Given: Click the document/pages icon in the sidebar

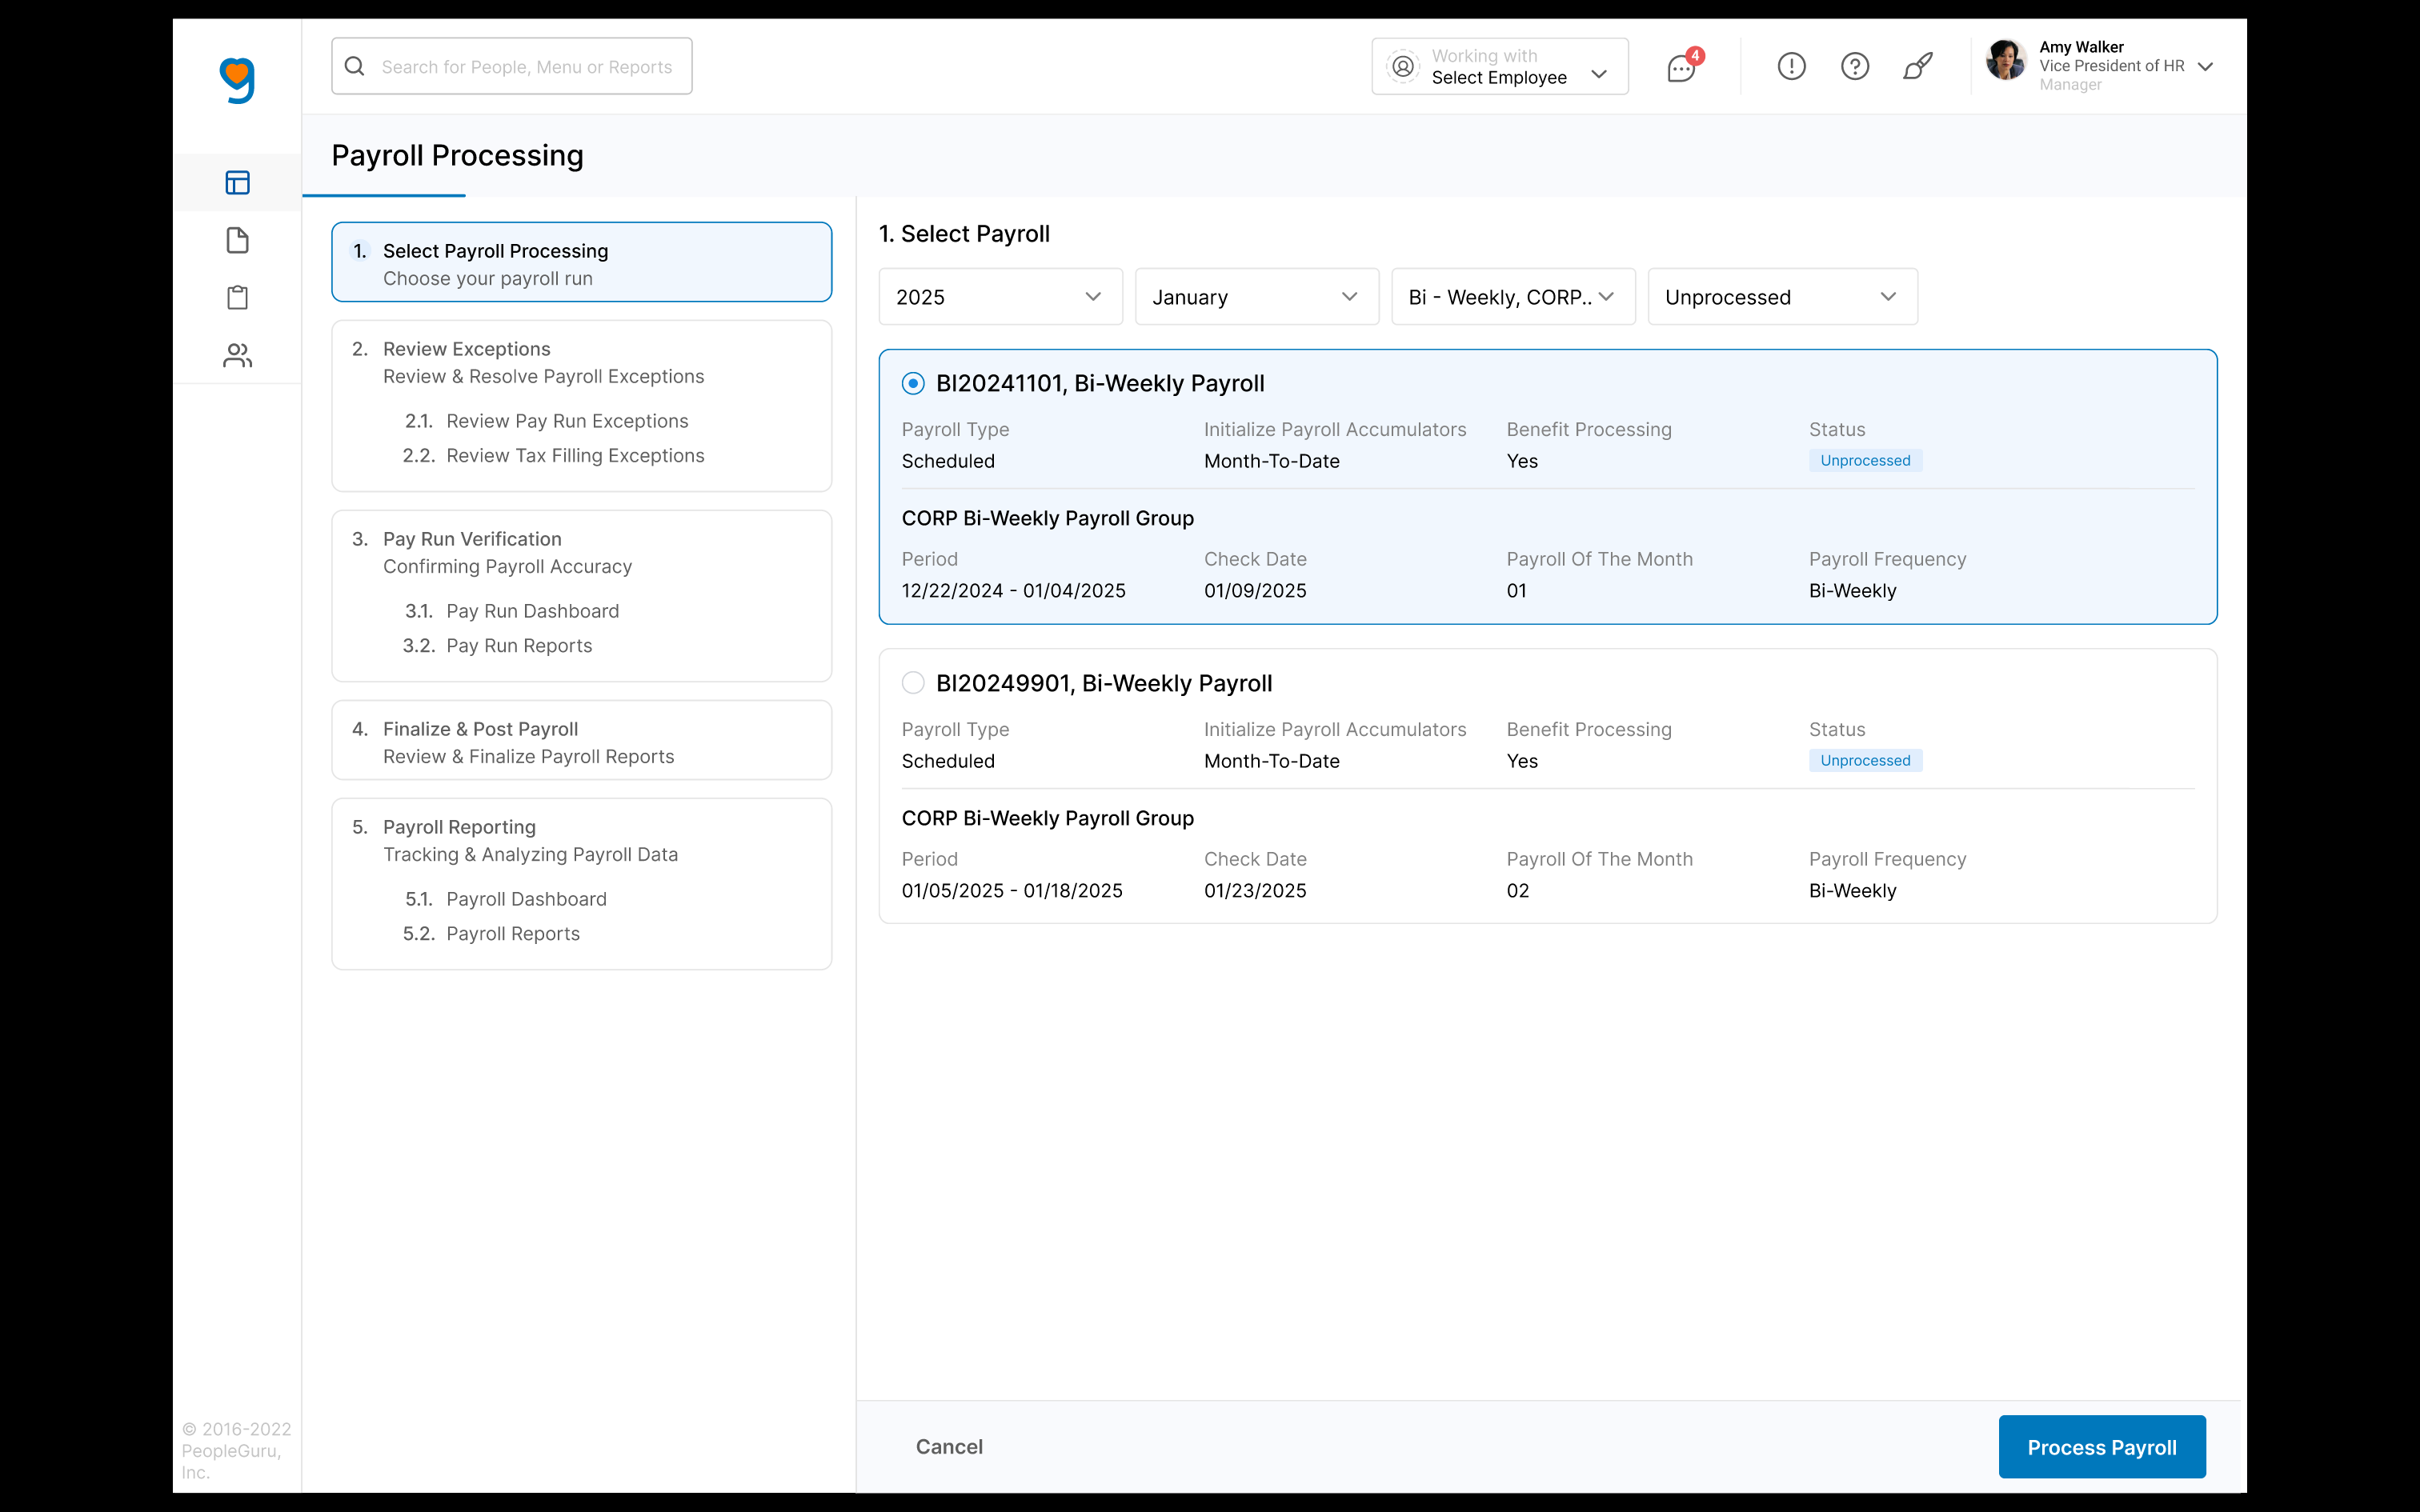Looking at the screenshot, I should point(237,240).
